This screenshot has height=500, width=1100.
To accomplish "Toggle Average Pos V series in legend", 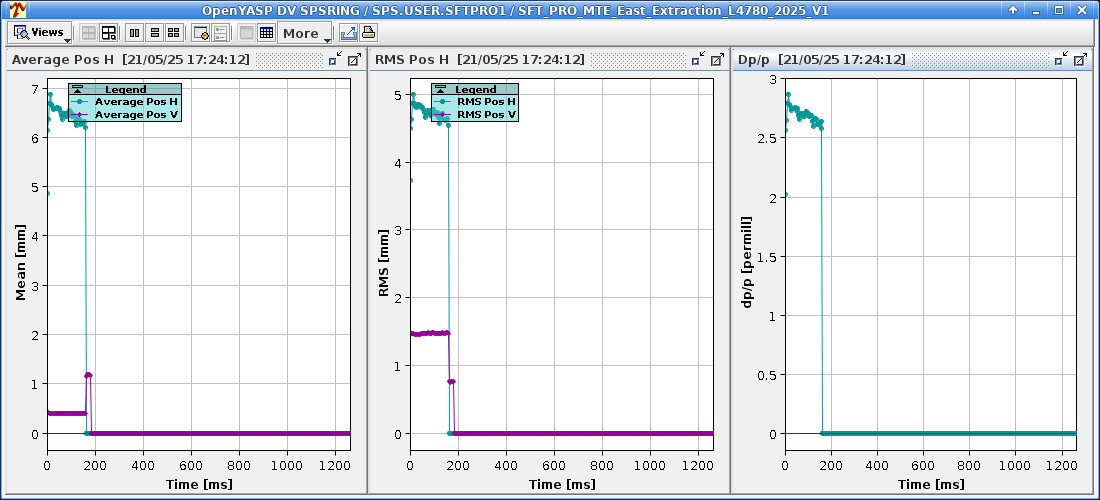I will click(x=136, y=115).
